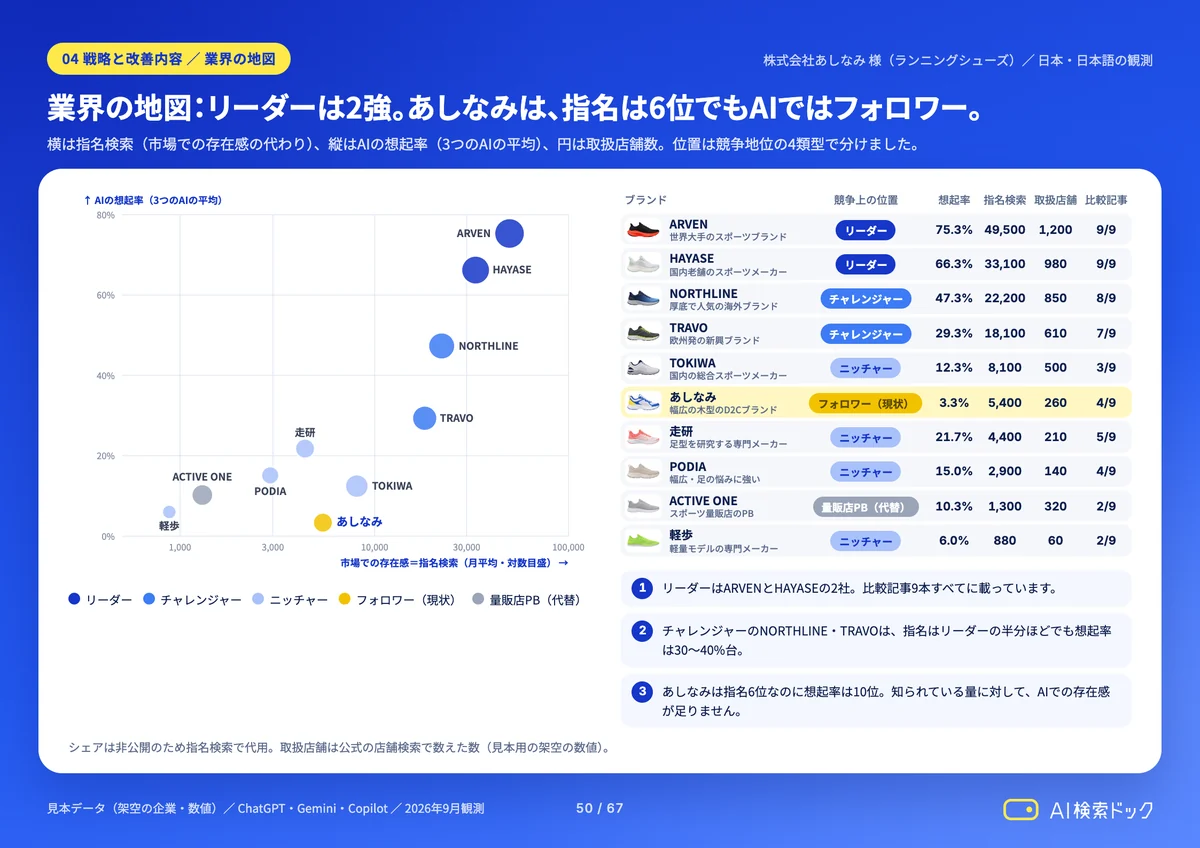Click the 320 store count for ACTIVE ONE

pos(1055,505)
